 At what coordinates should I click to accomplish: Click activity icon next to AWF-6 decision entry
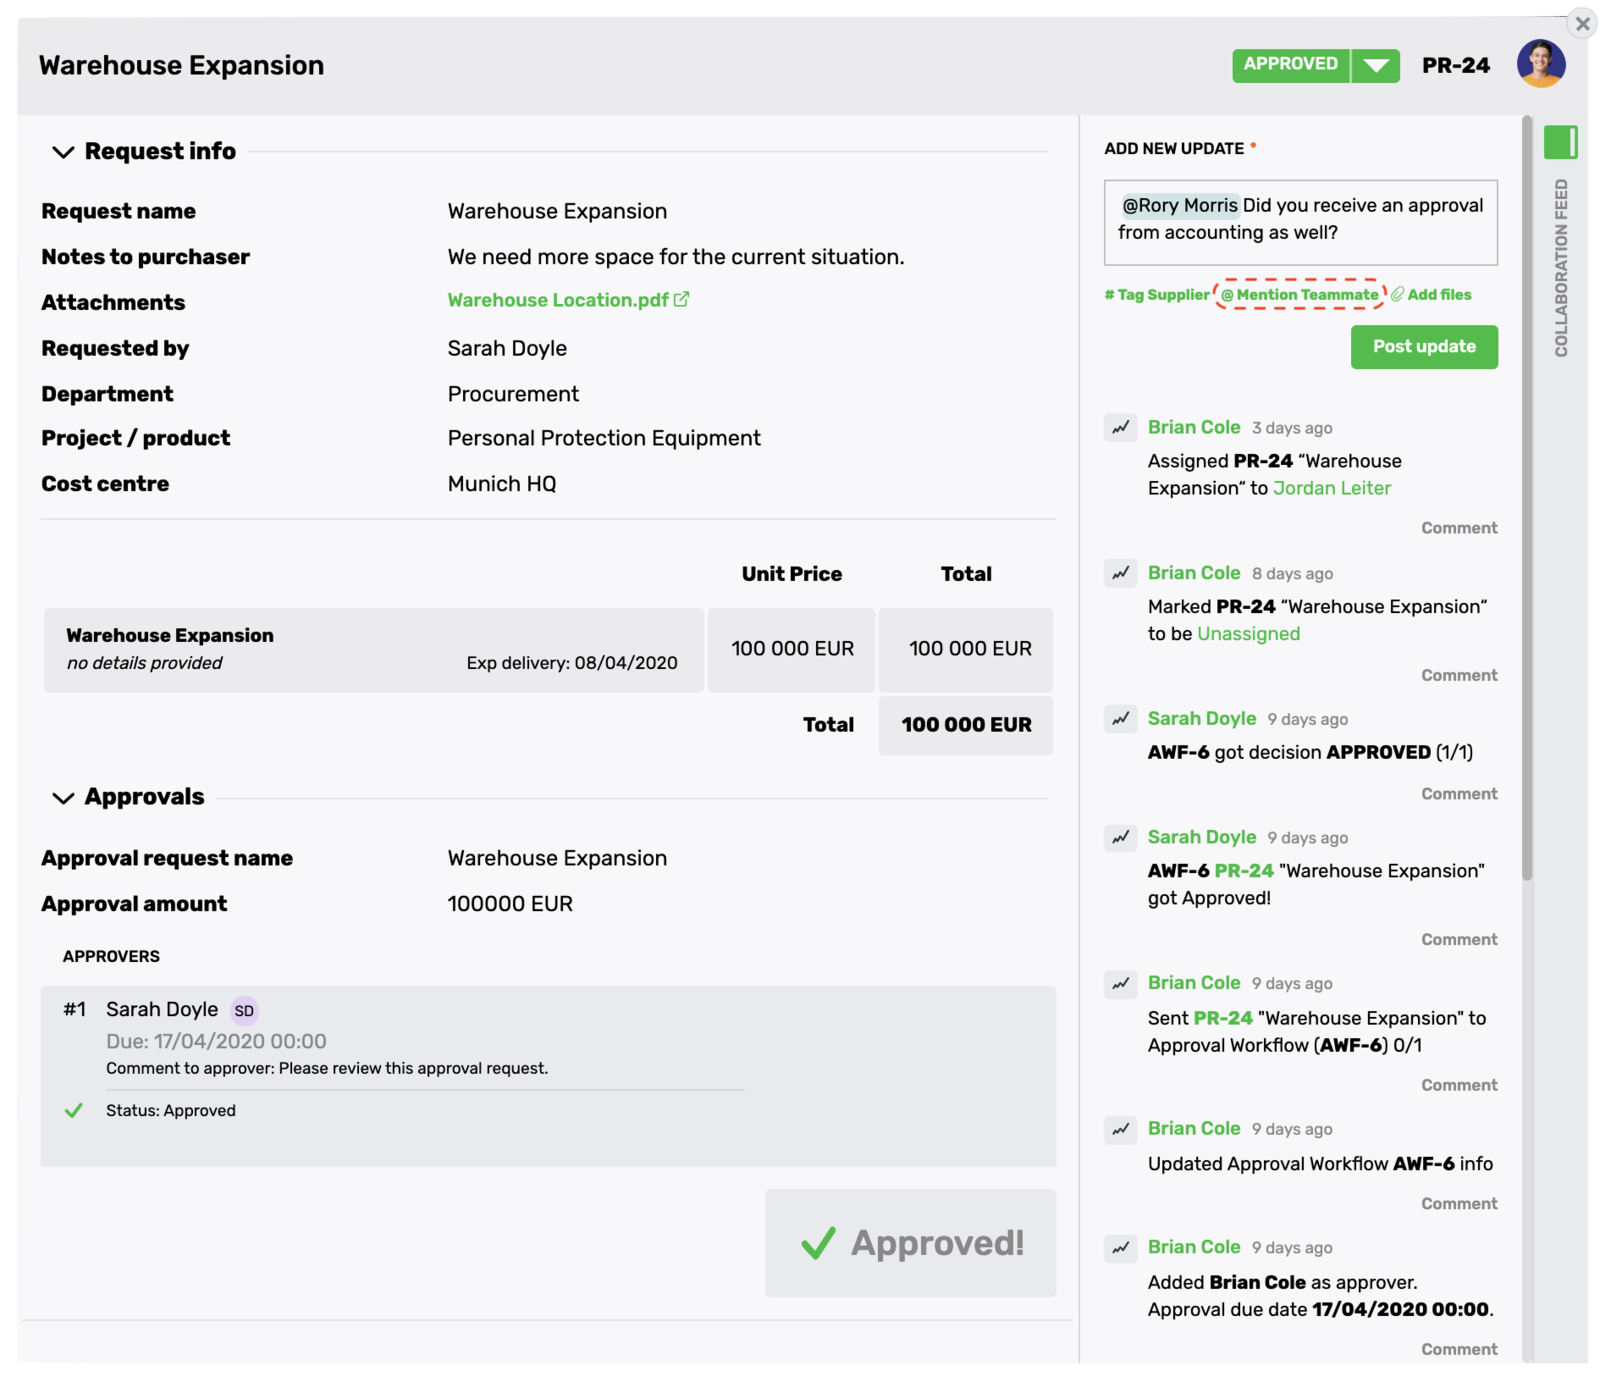tap(1120, 719)
